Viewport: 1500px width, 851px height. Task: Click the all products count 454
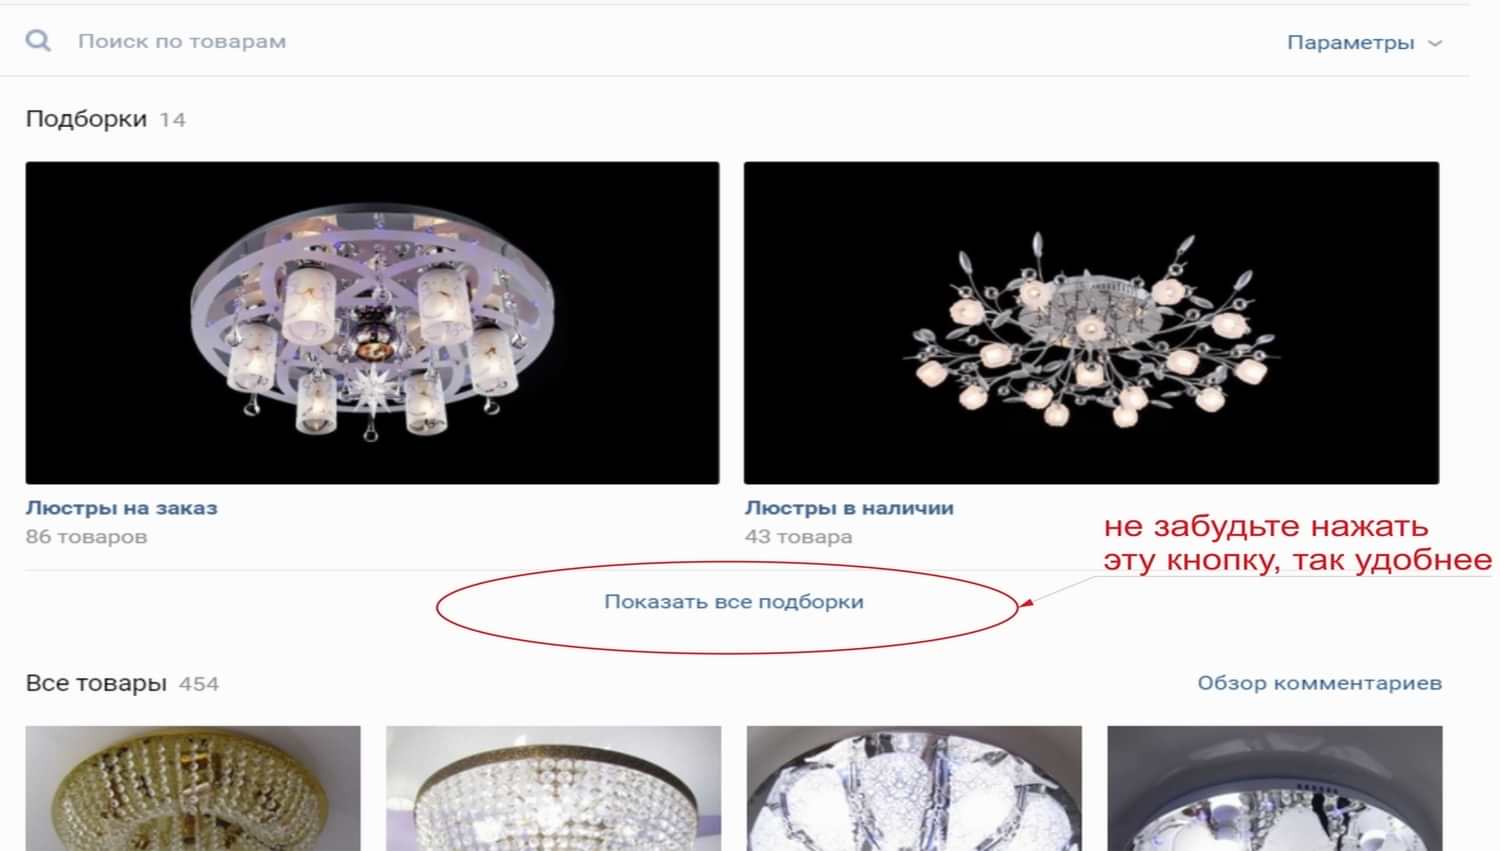coord(199,684)
